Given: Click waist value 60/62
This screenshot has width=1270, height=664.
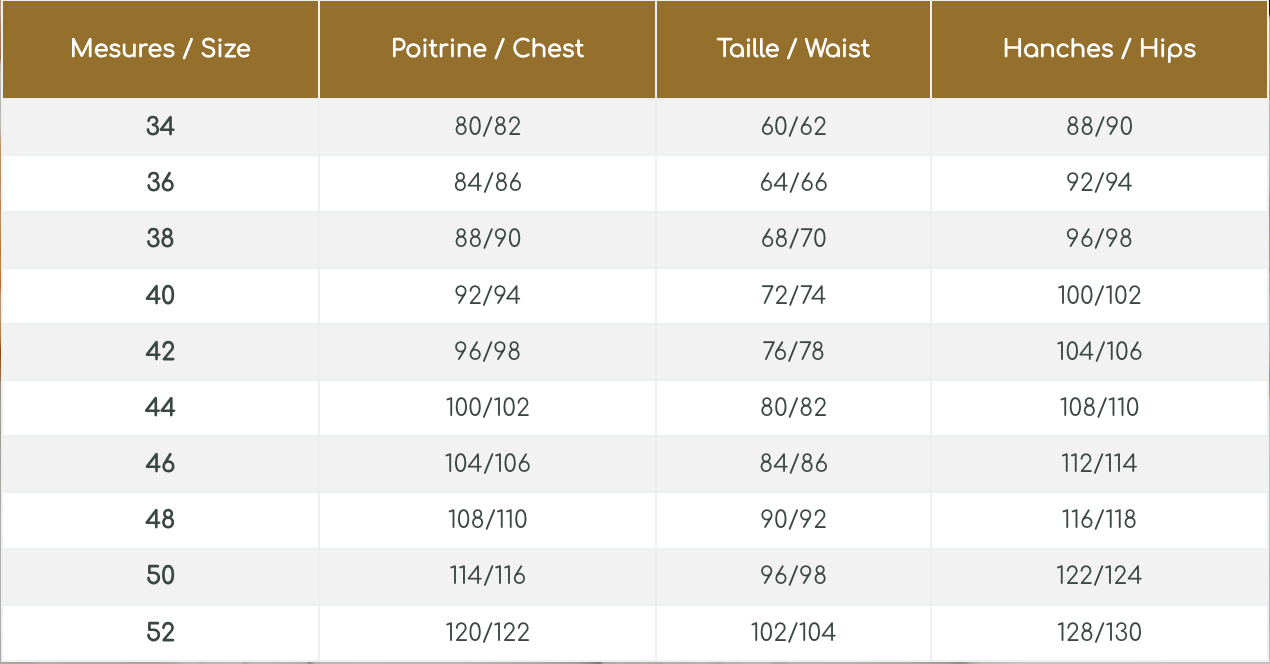Looking at the screenshot, I should pyautogui.click(x=793, y=127).
